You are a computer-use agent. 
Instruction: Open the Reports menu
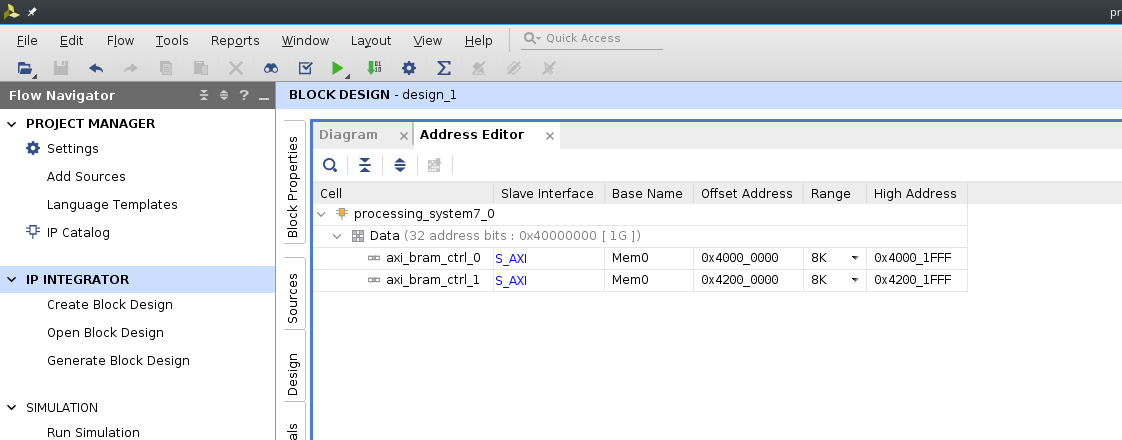tap(235, 41)
